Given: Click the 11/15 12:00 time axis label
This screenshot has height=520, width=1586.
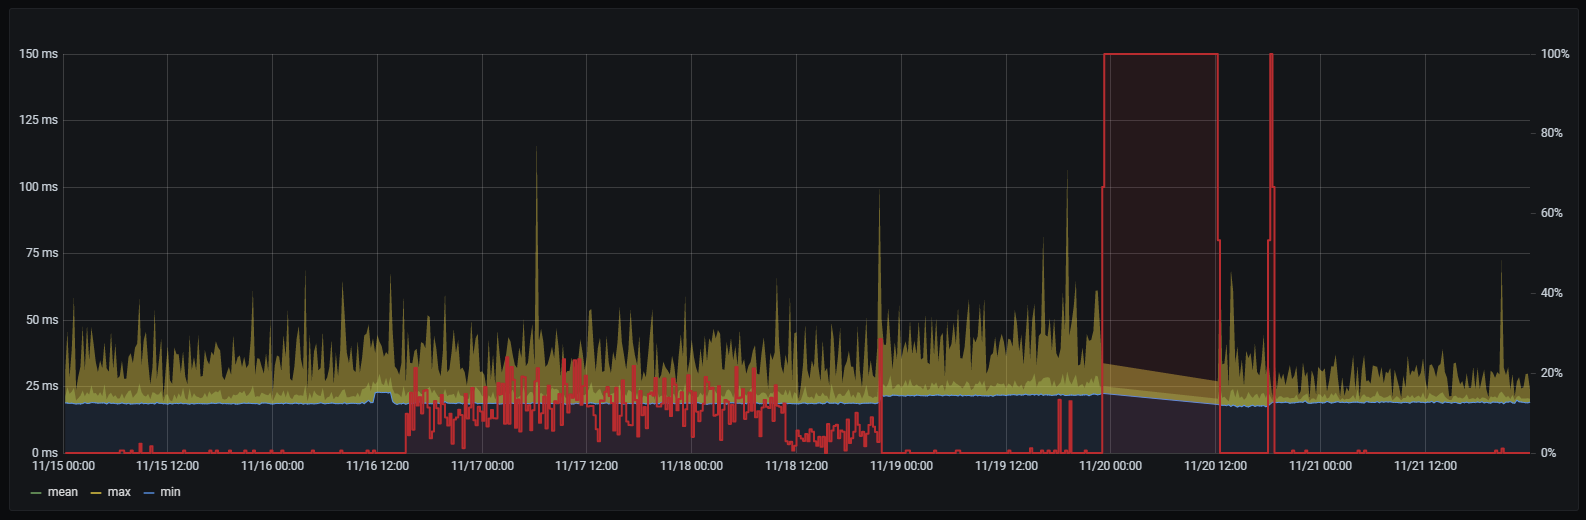Looking at the screenshot, I should (168, 466).
